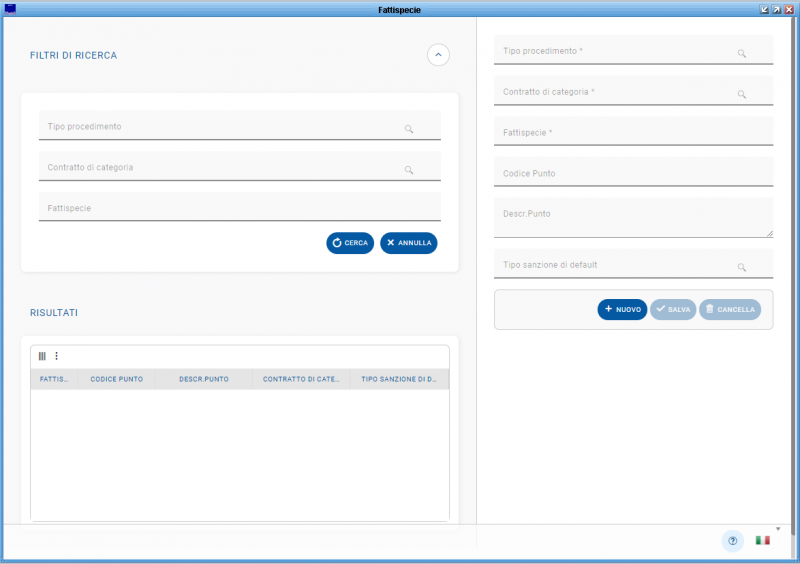Click the window restore arrow button

point(777,9)
